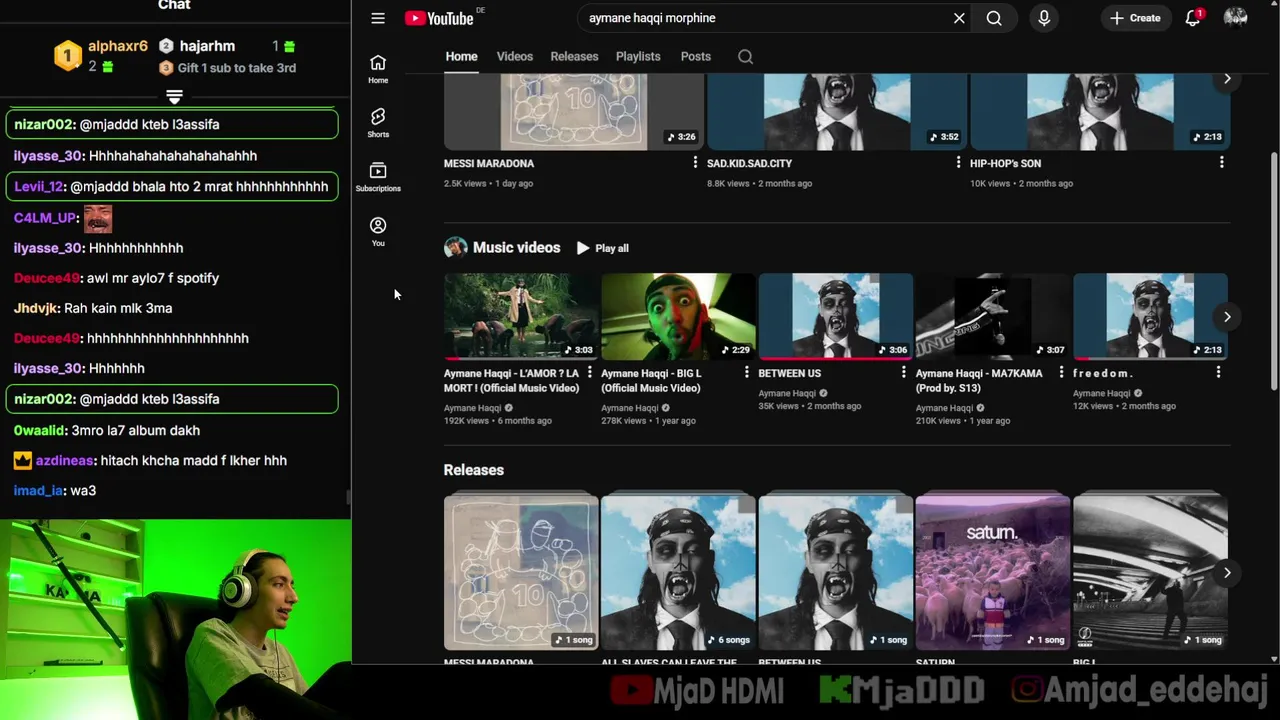This screenshot has width=1280, height=720.
Task: Open the f r e e d o m . thumbnail
Action: click(x=1150, y=316)
